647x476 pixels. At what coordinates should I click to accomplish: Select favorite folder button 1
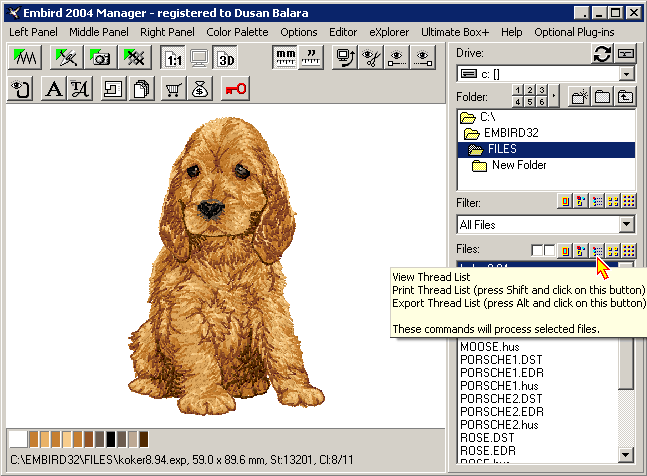pos(518,90)
